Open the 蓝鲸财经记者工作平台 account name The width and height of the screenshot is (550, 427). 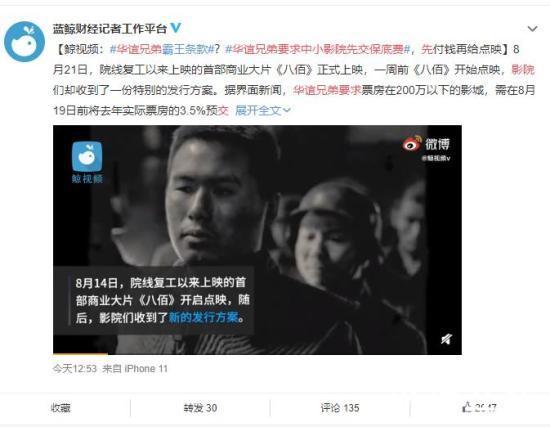[x=110, y=28]
